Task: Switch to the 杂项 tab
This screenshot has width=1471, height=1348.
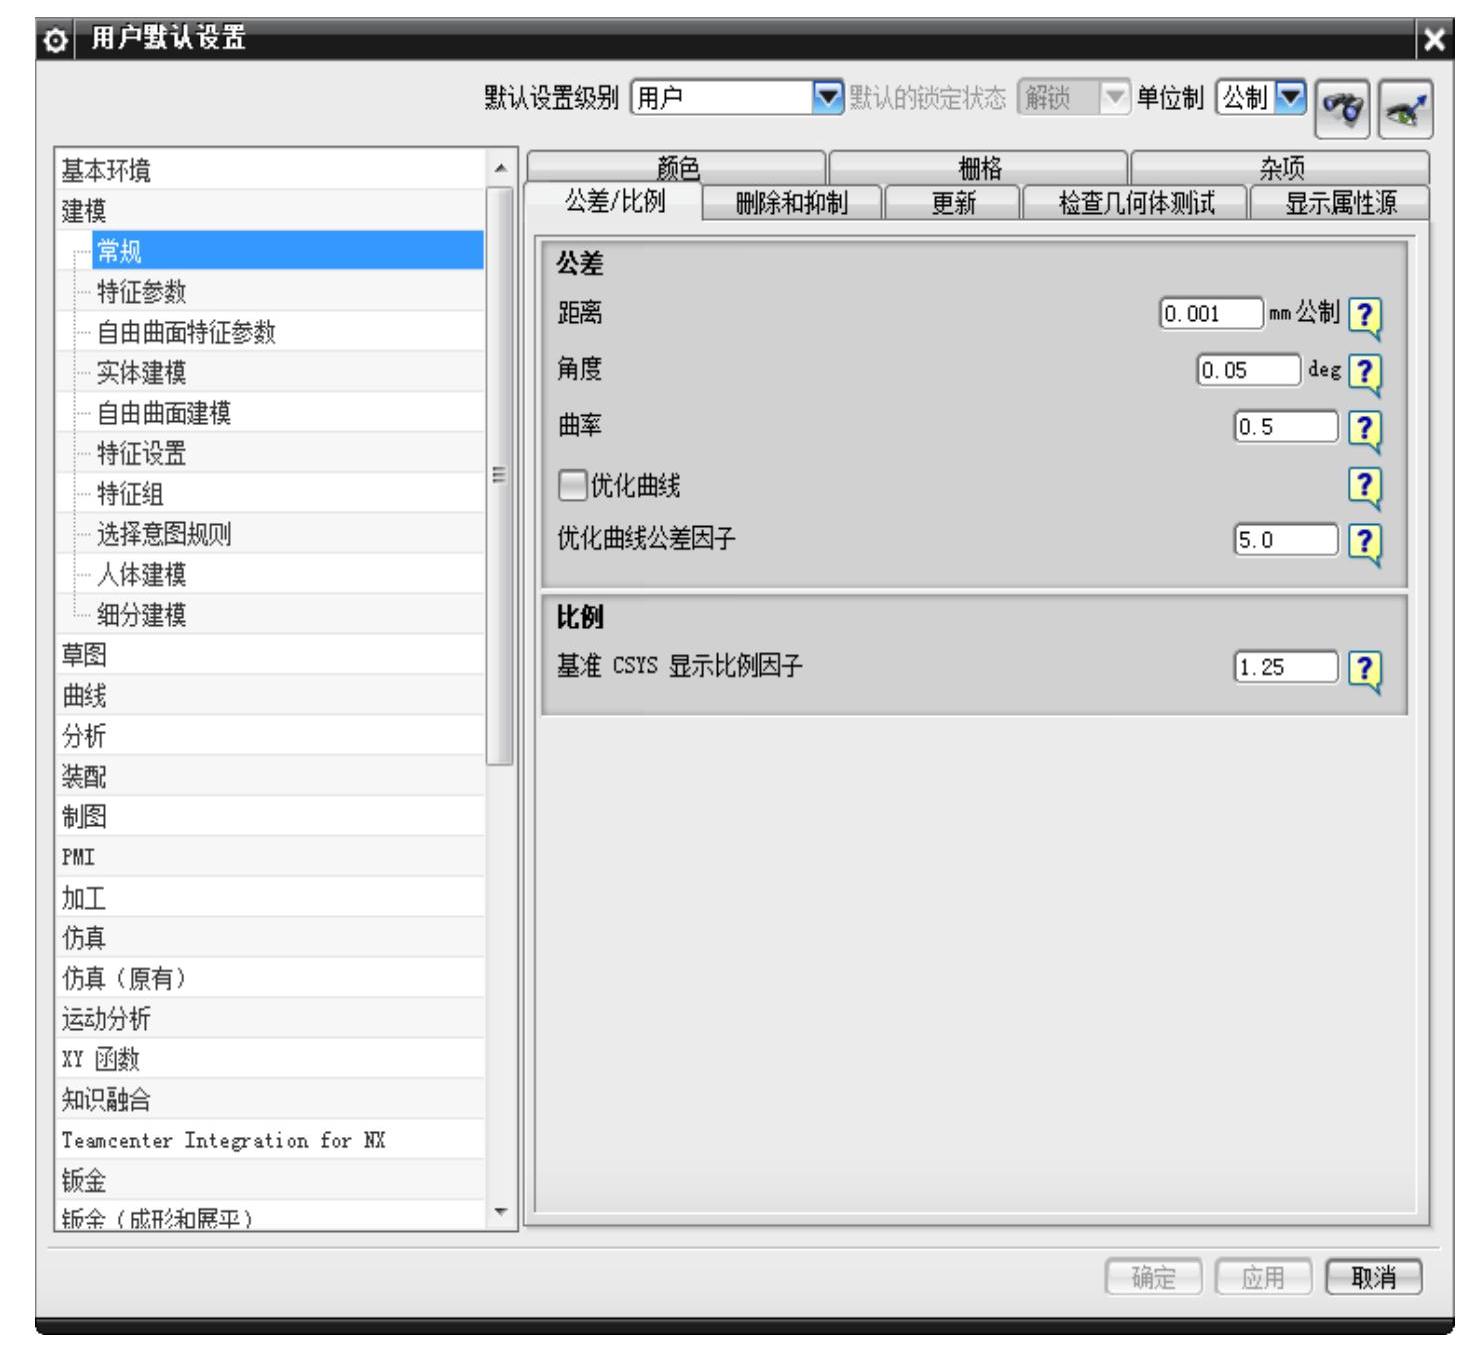Action: tap(1280, 168)
